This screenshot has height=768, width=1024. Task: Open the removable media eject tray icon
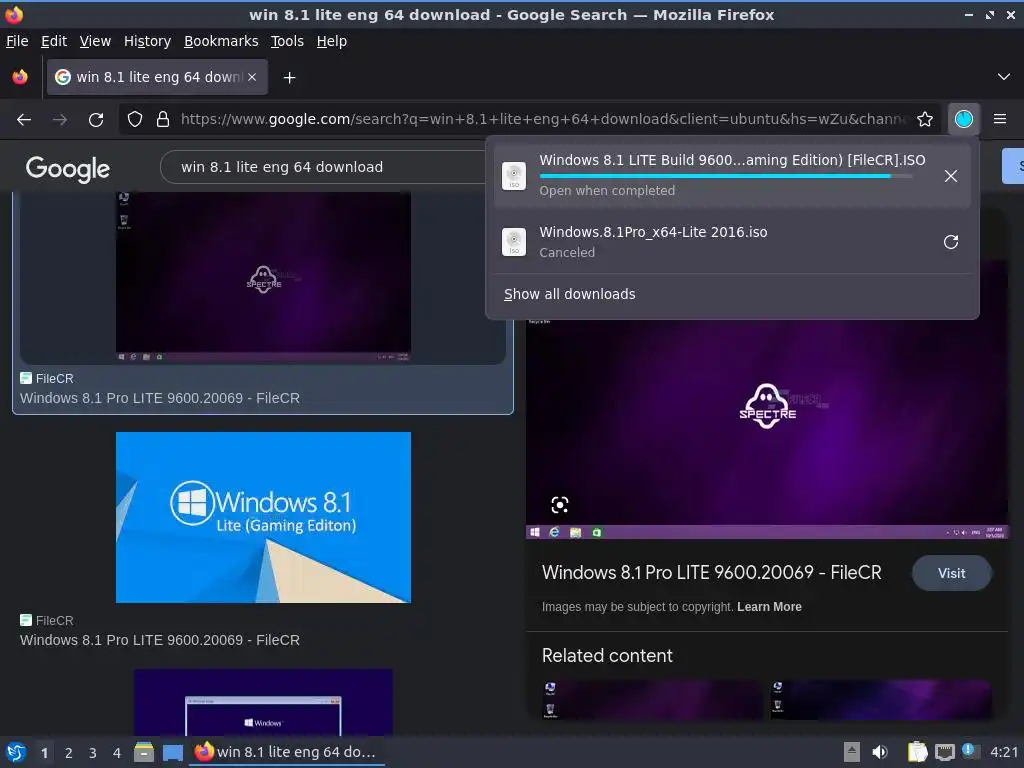tap(852, 752)
